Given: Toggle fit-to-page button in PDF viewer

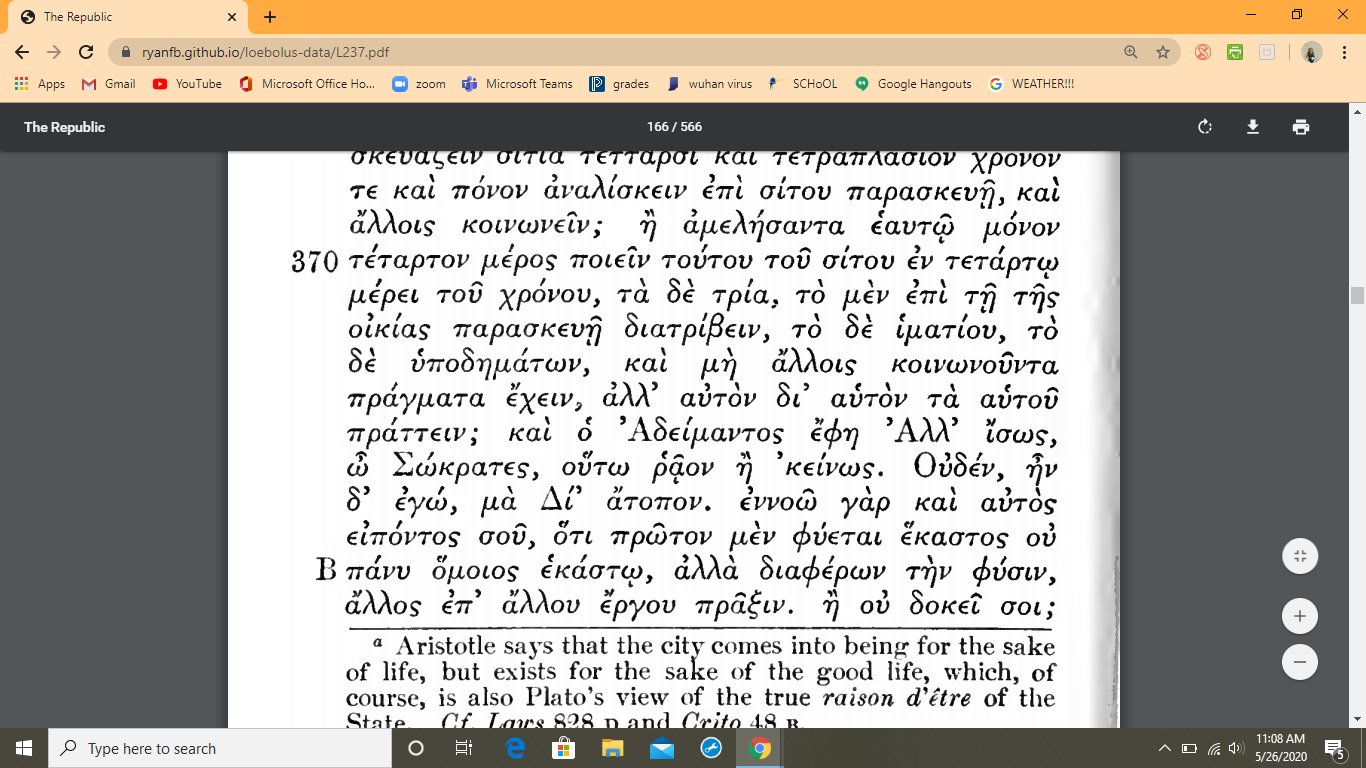Looking at the screenshot, I should (x=1300, y=557).
